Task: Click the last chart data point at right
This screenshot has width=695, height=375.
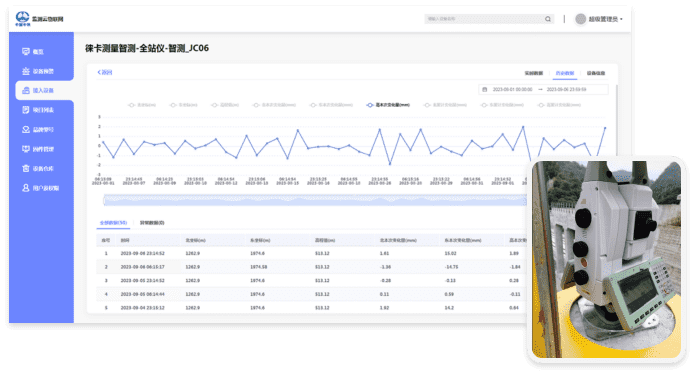Action: coord(605,128)
